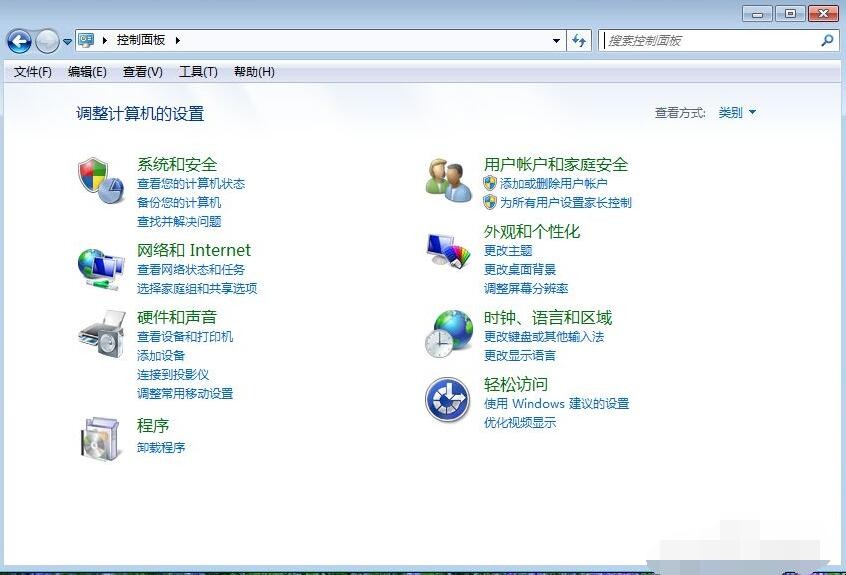Click 更改桌面背景 link
This screenshot has height=575, width=846.
click(520, 270)
